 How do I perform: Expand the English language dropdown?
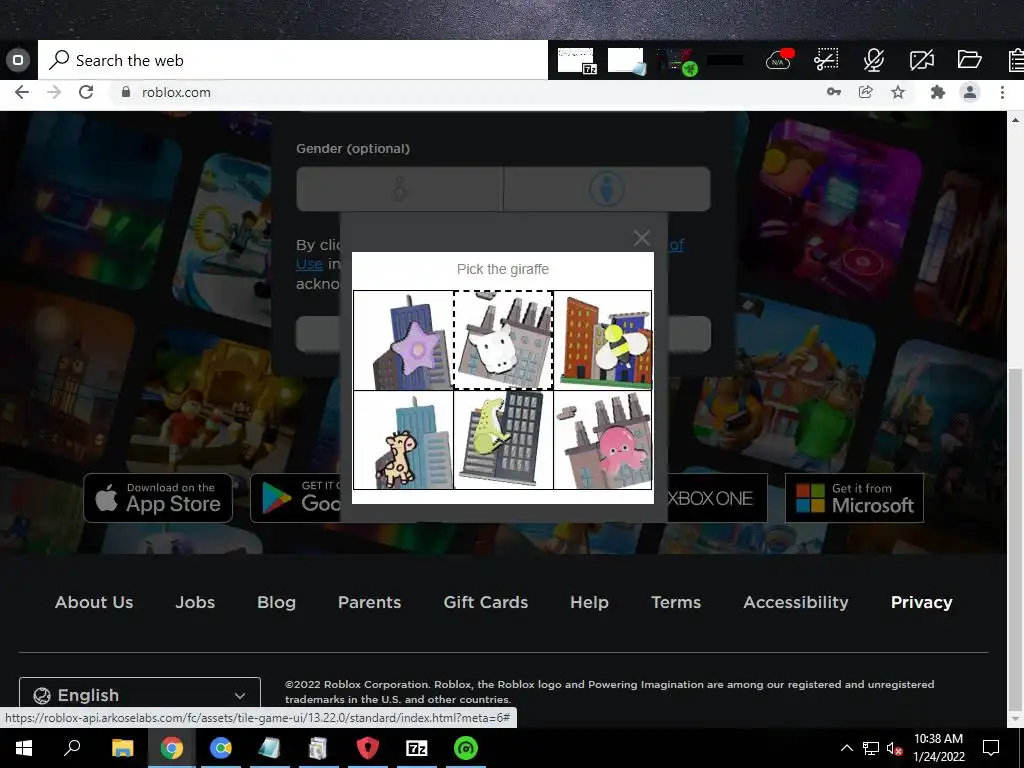[140, 694]
